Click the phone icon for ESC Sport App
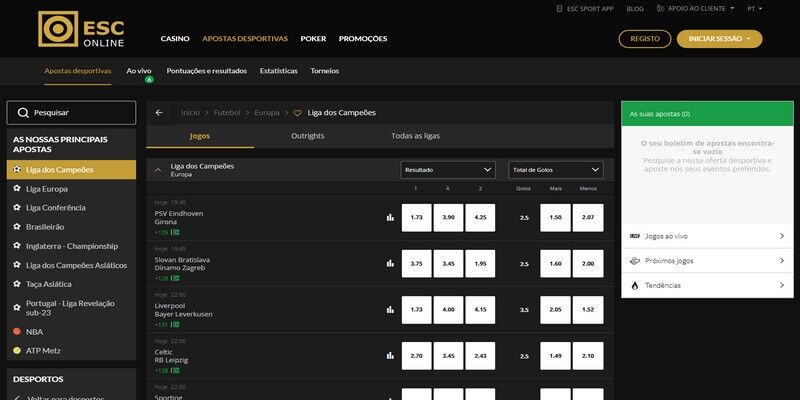This screenshot has width=800, height=400. point(560,9)
